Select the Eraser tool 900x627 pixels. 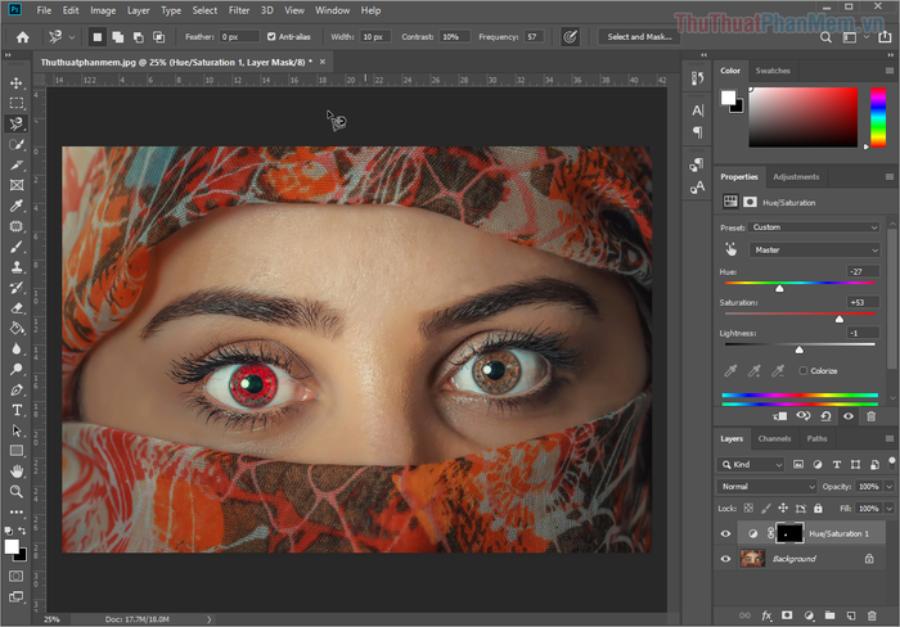coord(16,308)
